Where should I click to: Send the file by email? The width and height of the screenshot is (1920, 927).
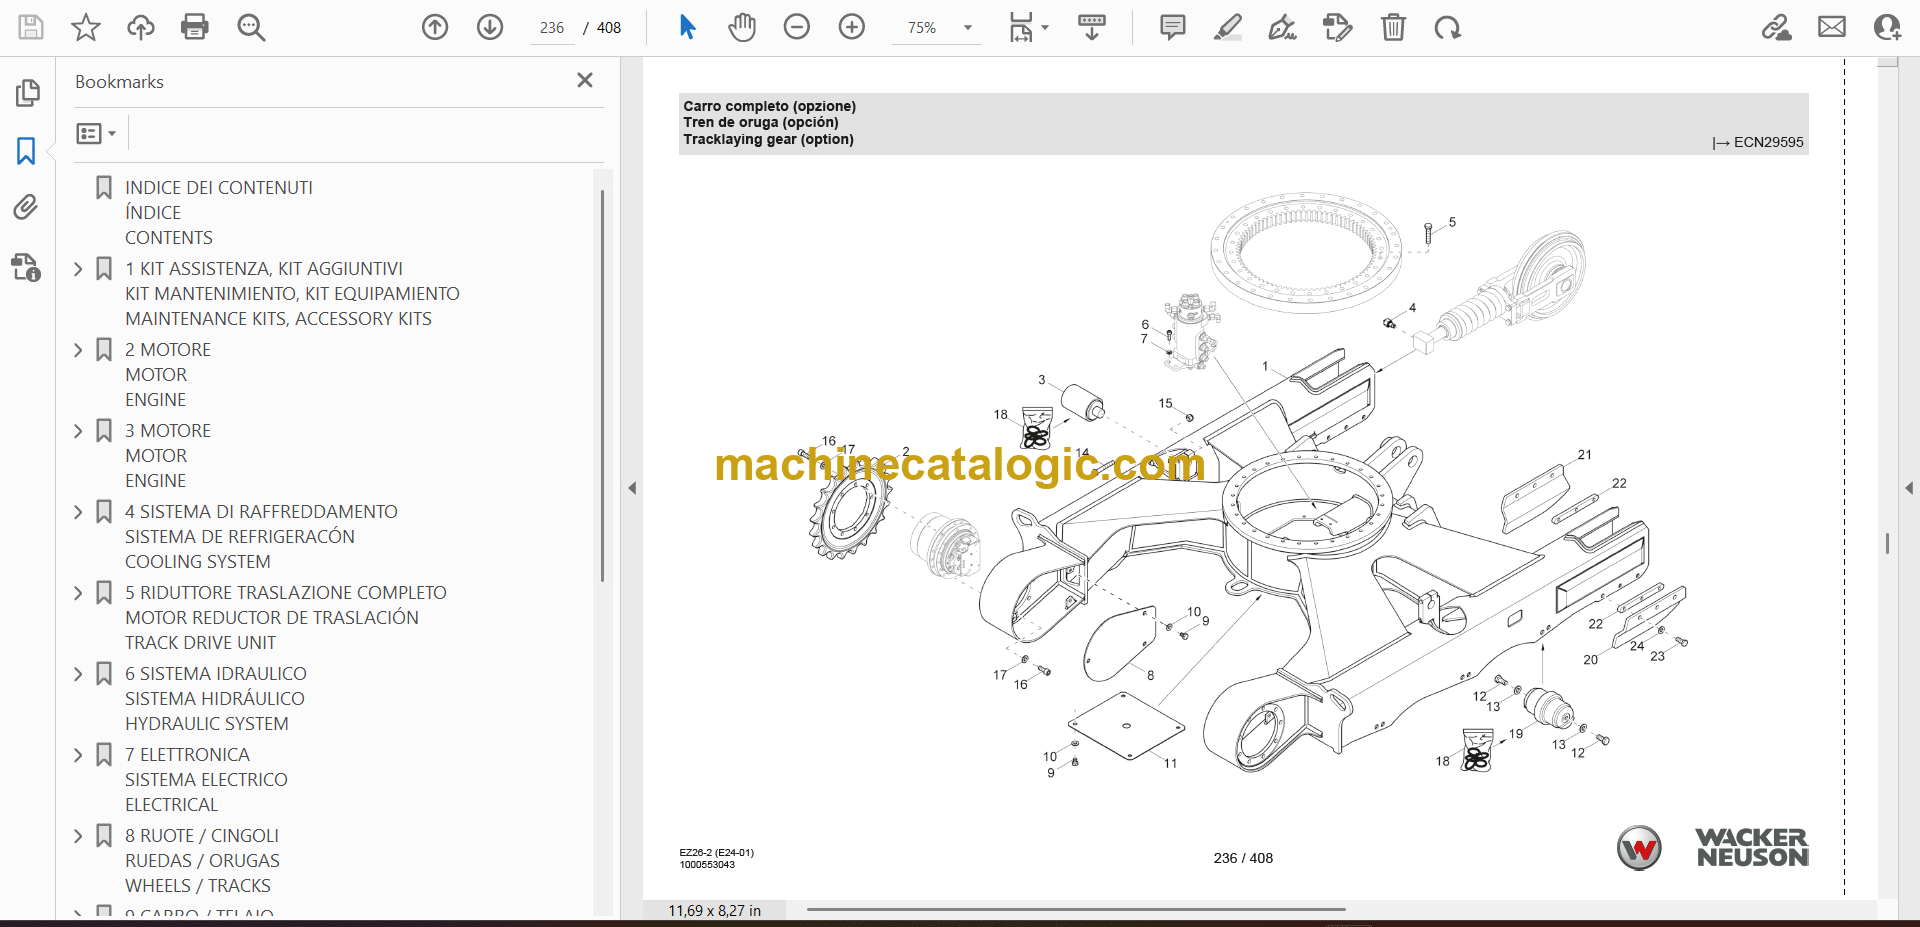1832,27
